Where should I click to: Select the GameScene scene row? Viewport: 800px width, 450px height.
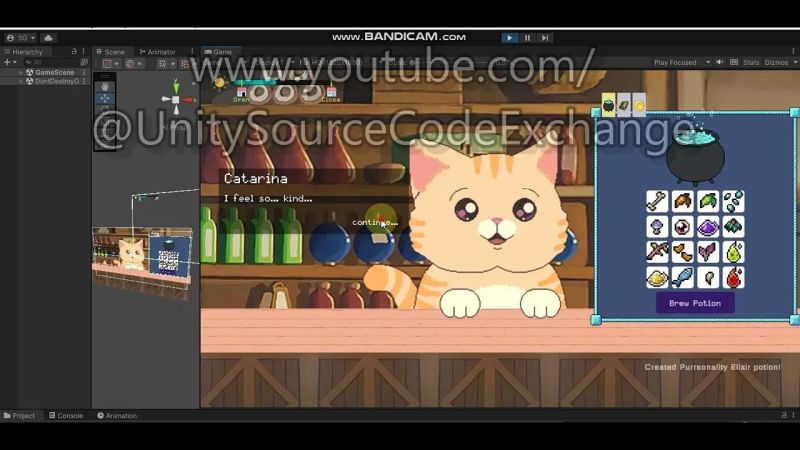(x=45, y=72)
